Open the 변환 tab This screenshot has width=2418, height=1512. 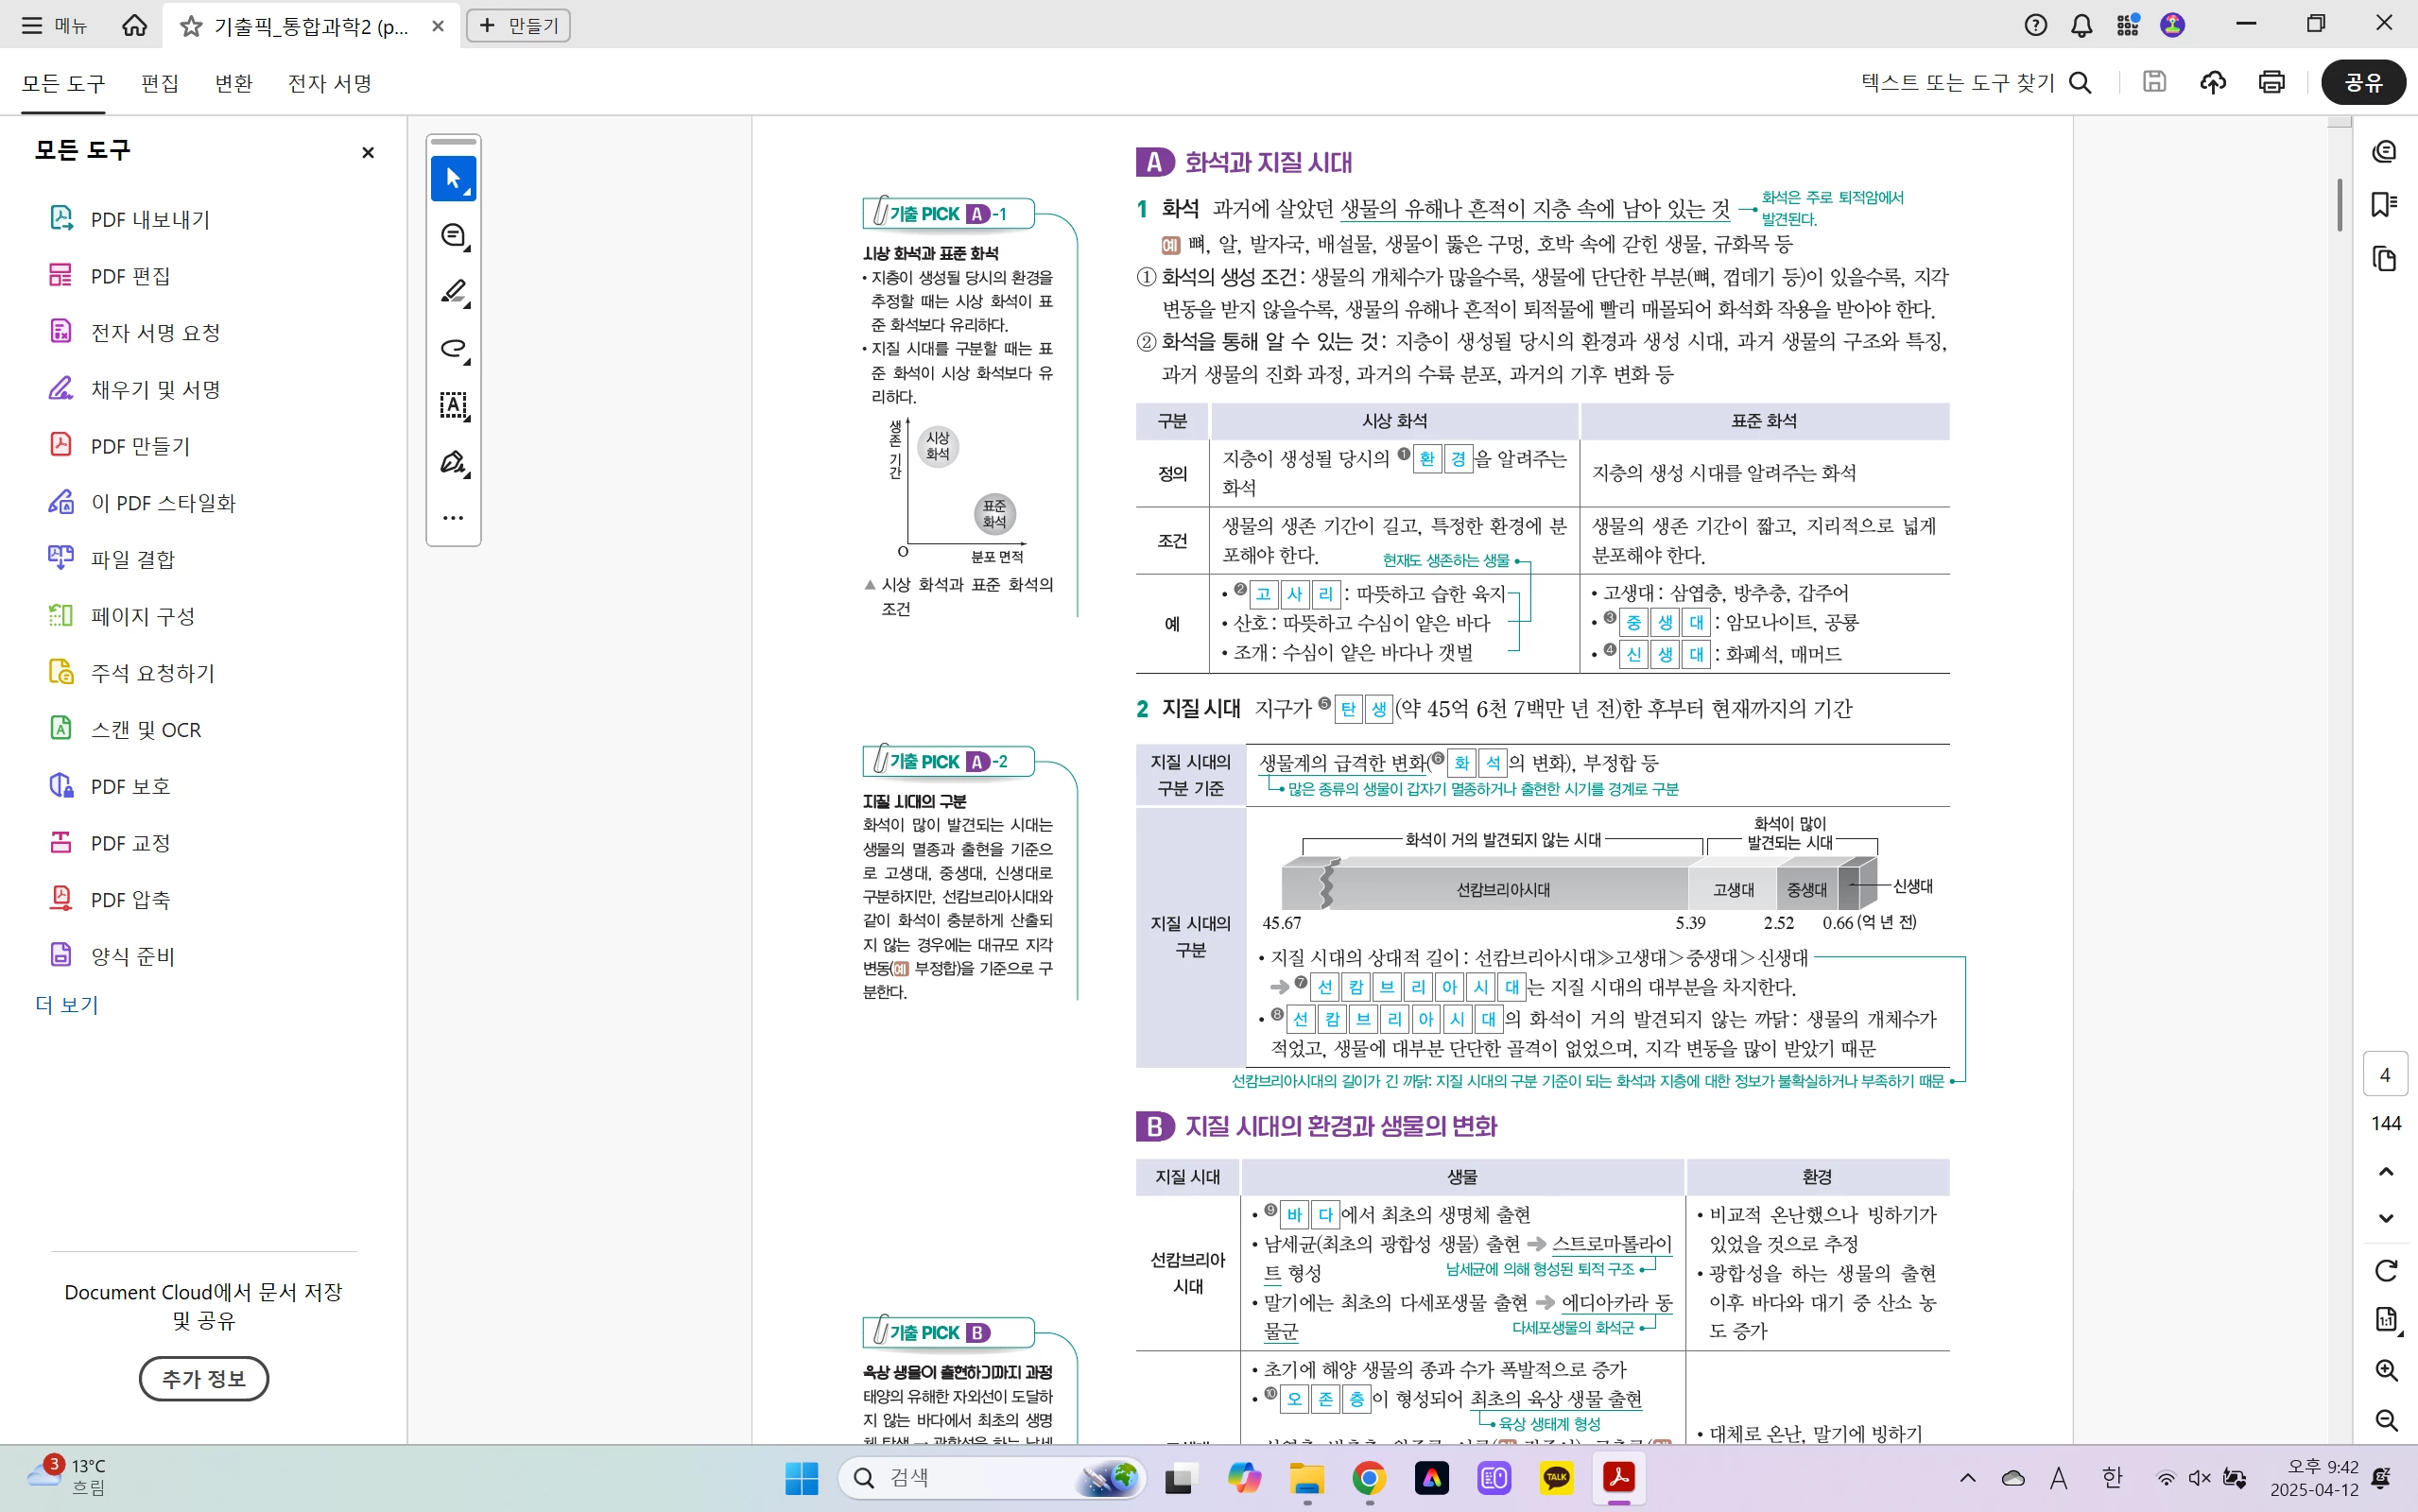[x=233, y=83]
